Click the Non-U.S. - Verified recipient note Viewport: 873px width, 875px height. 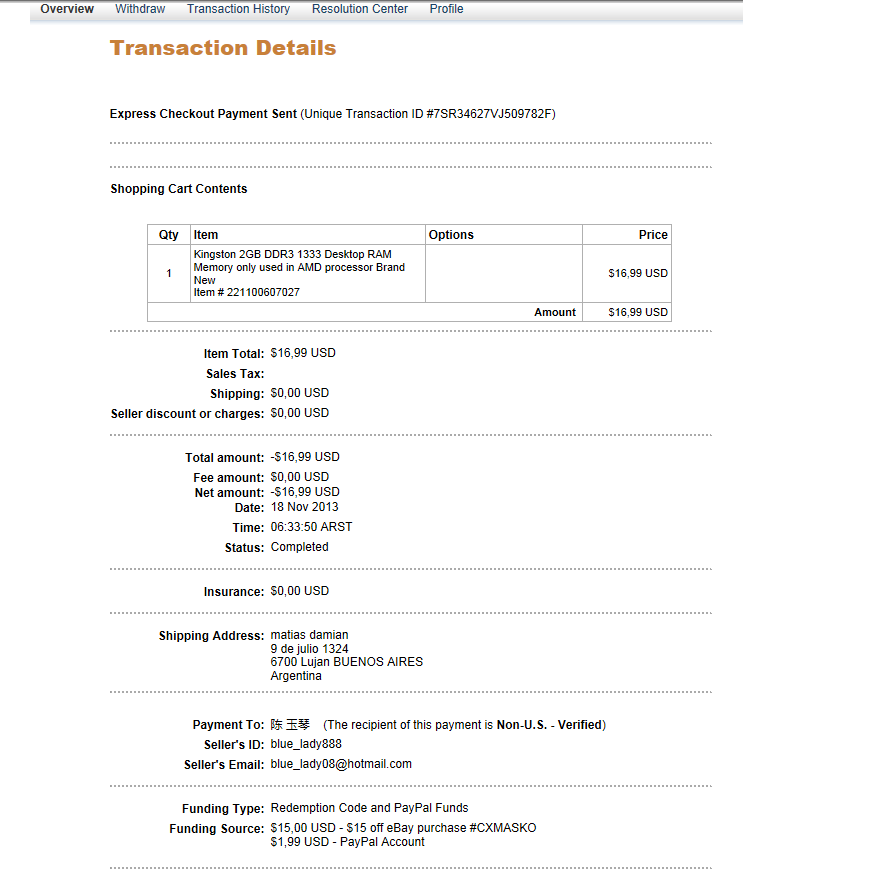(x=464, y=725)
